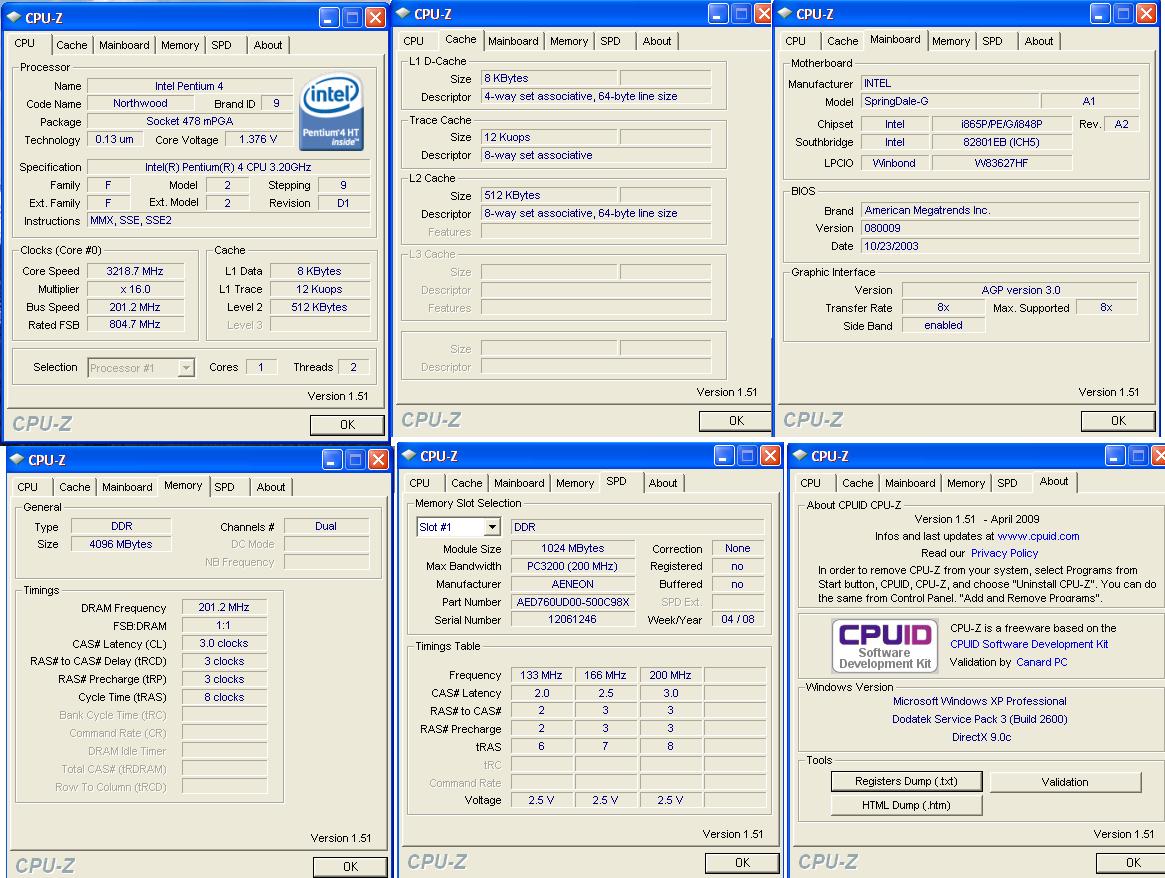Open the SPD tab in the Motherboard window
Image resolution: width=1165 pixels, height=878 pixels.
point(993,41)
